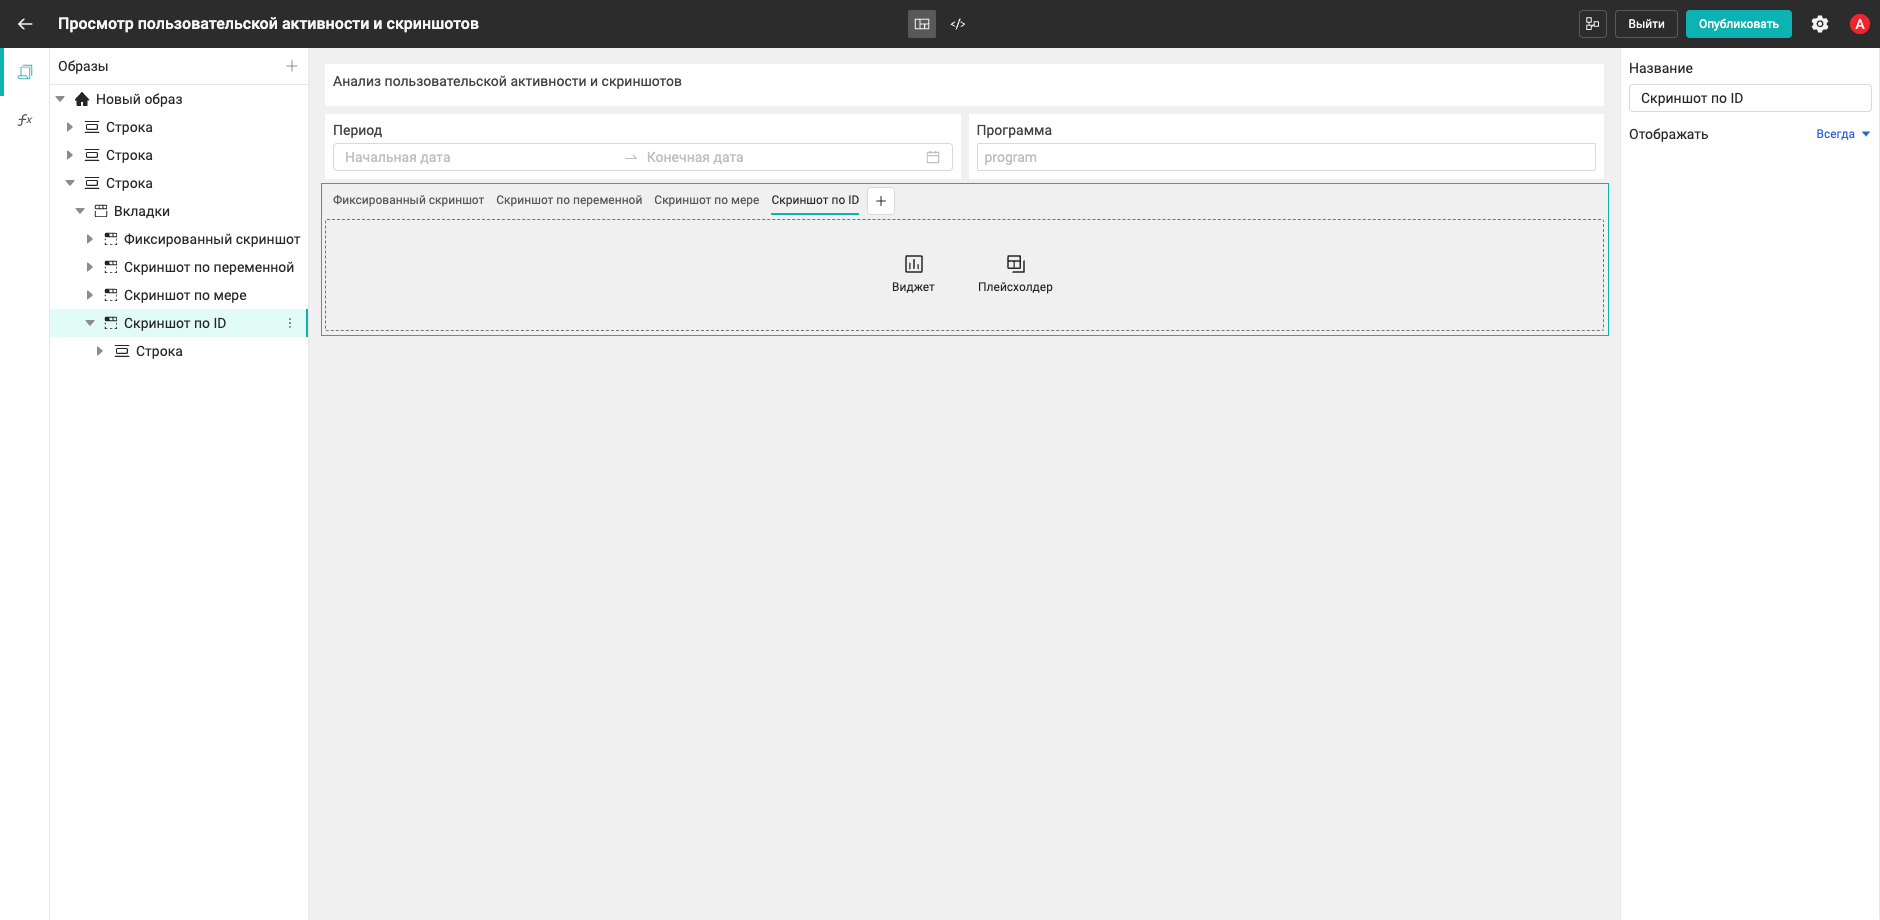
Task: Select Новый образ in the tree
Action: tap(139, 99)
